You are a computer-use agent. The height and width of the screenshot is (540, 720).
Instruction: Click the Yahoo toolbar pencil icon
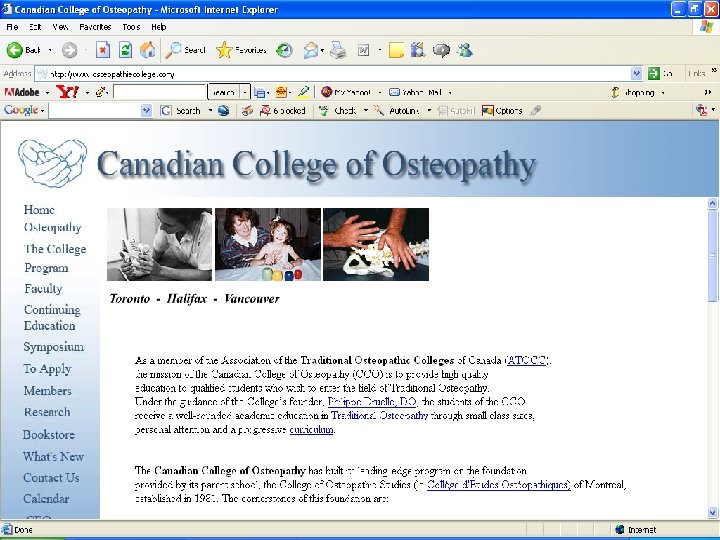[101, 92]
